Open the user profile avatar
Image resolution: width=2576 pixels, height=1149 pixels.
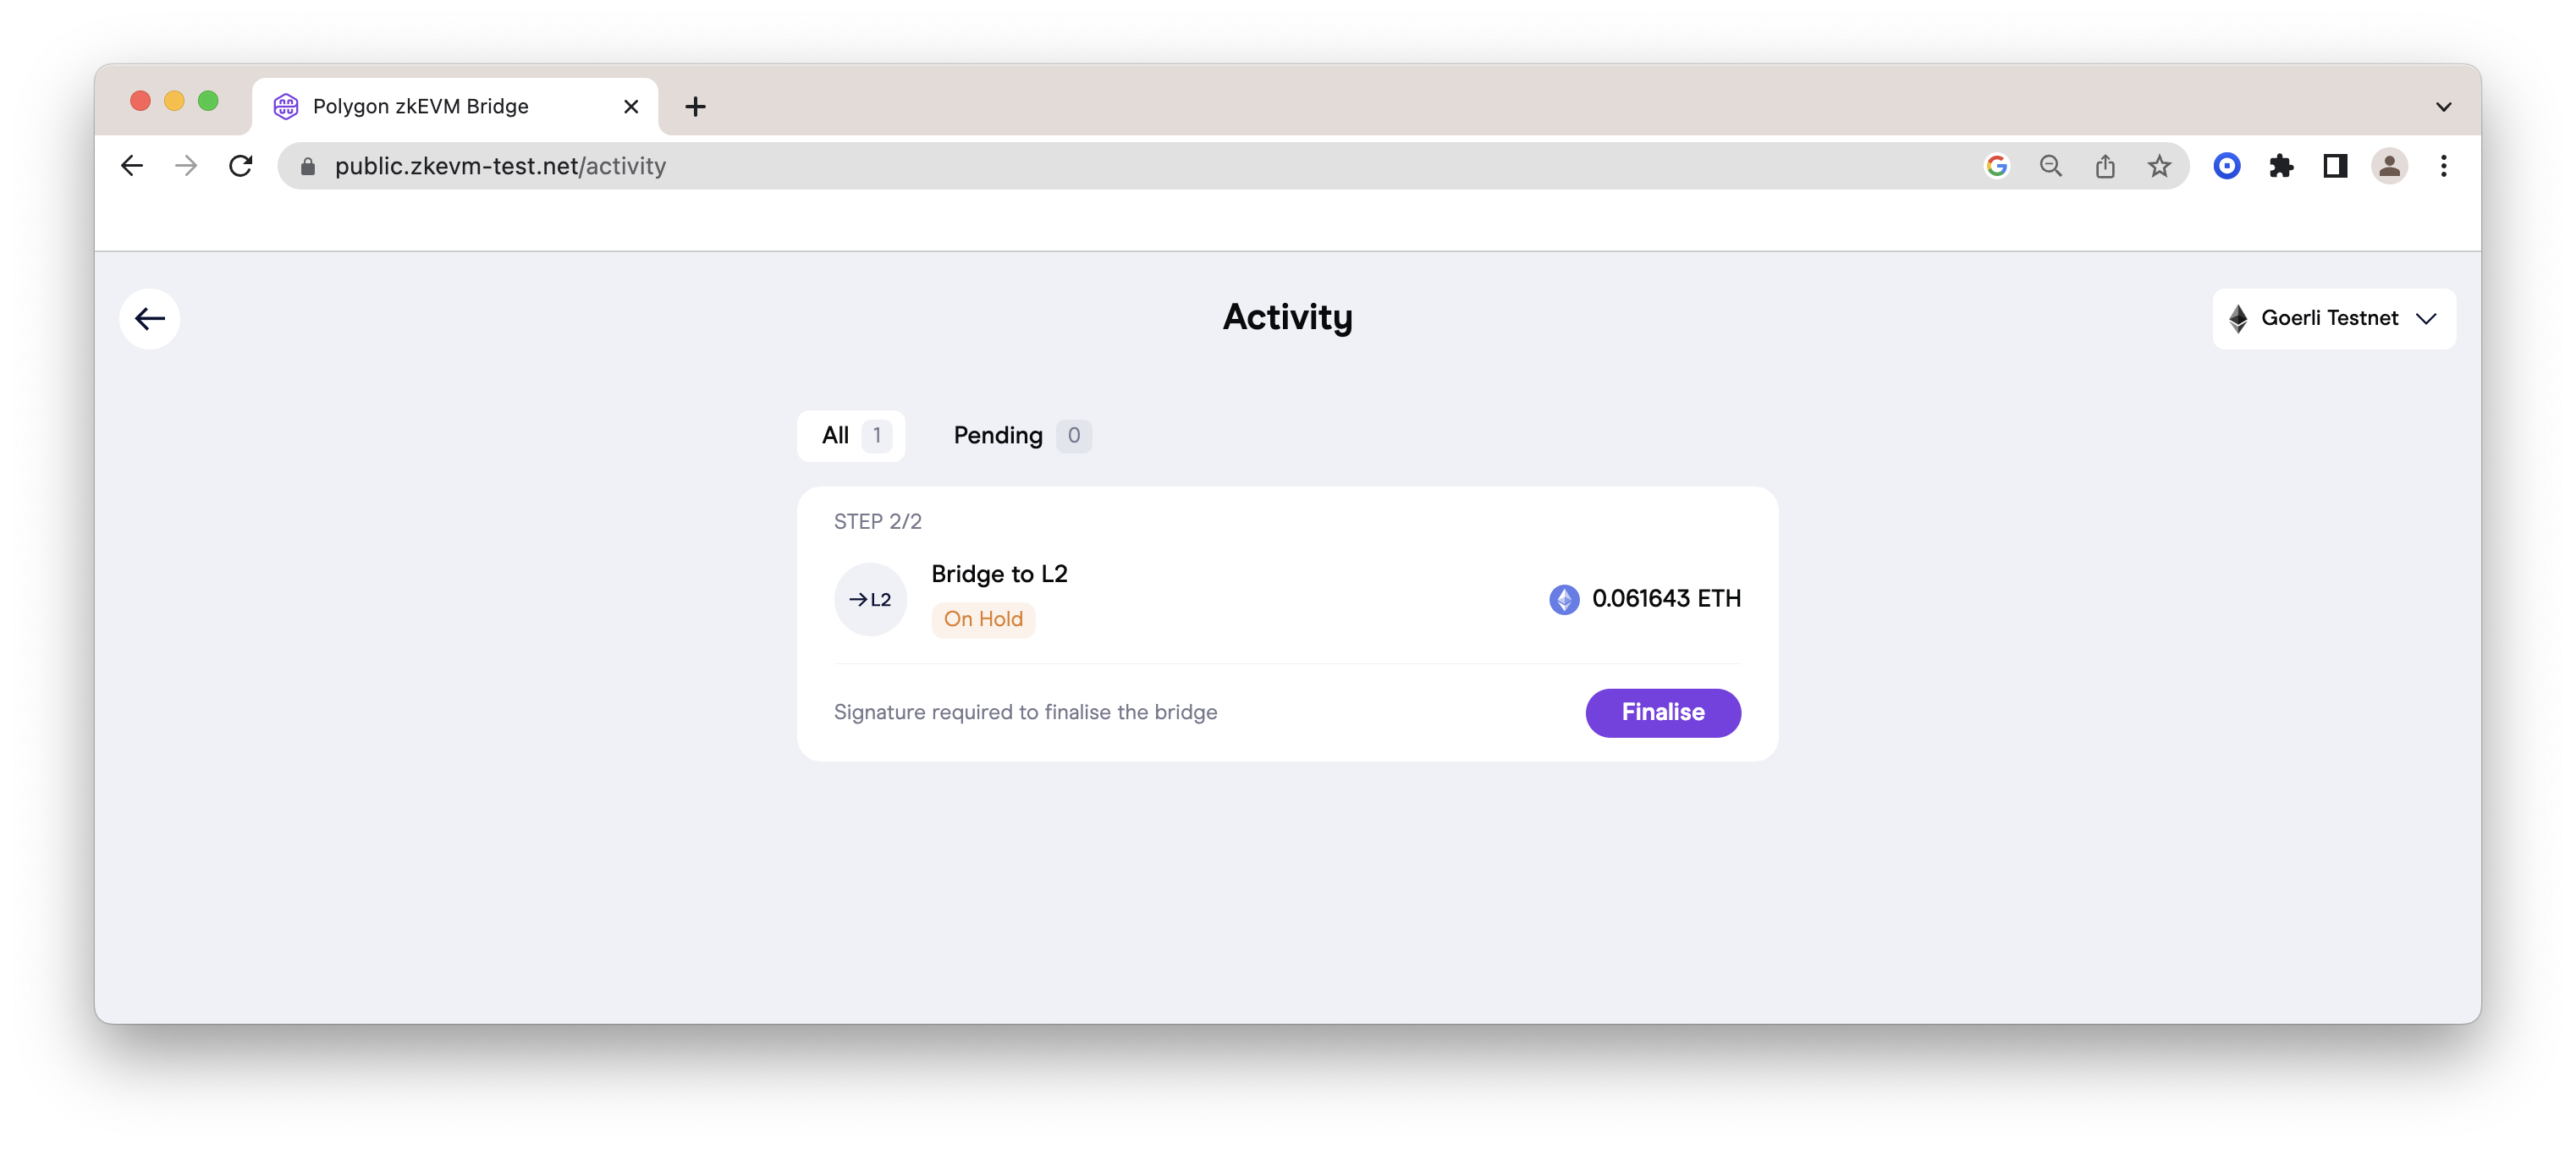(2389, 166)
